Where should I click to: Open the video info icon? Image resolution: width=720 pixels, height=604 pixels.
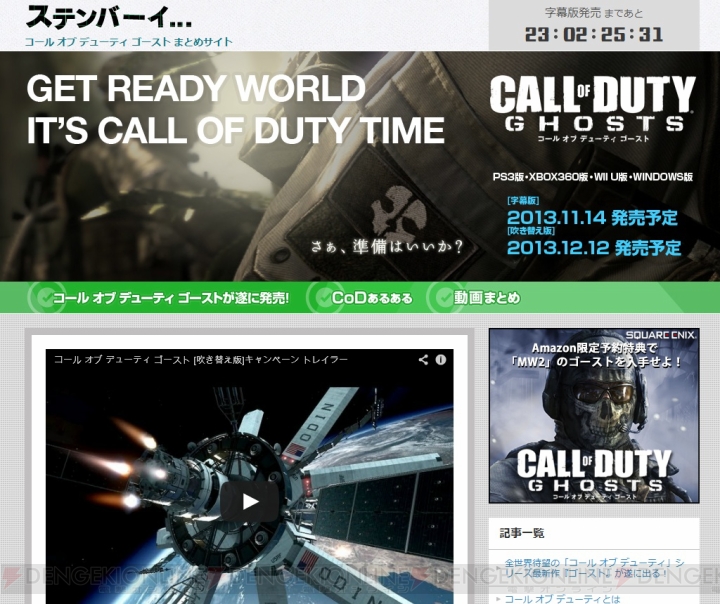pos(441,360)
